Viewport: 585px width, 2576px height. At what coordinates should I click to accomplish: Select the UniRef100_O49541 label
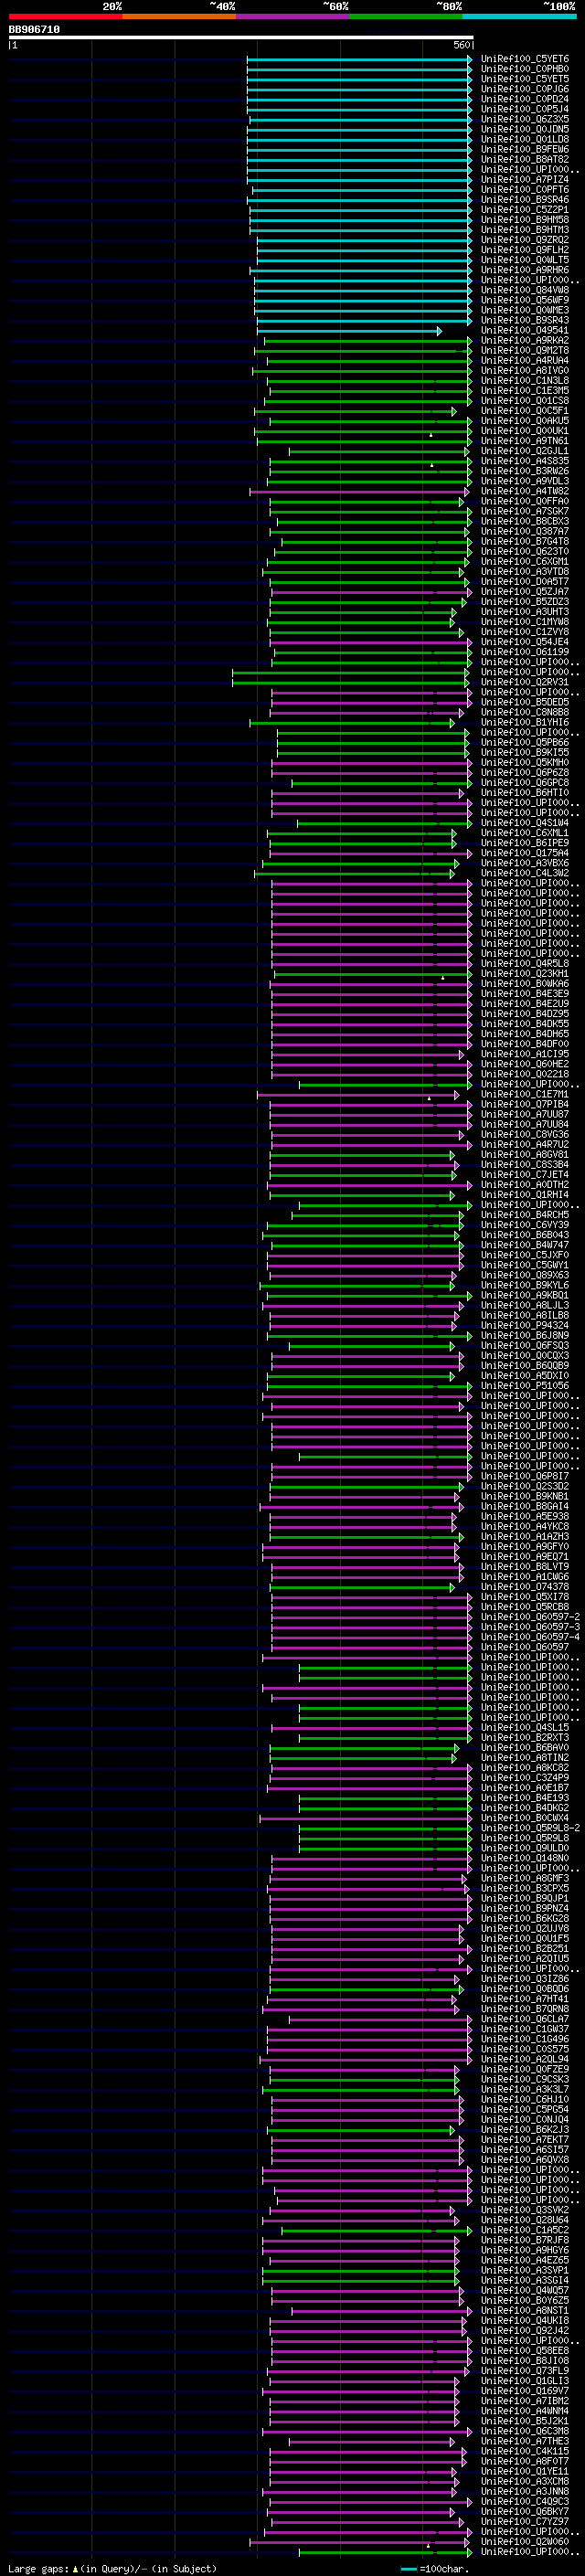pyautogui.click(x=525, y=330)
